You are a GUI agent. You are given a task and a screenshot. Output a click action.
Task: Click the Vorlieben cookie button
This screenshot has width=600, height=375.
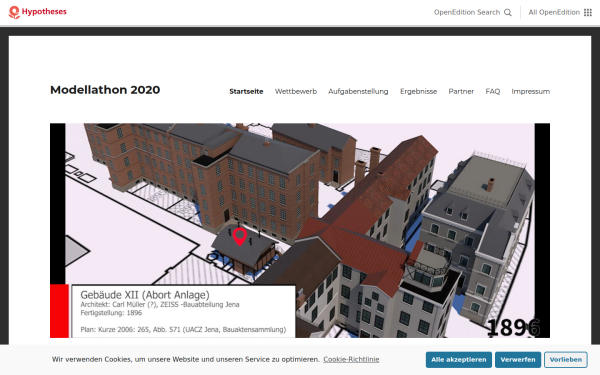pos(566,360)
